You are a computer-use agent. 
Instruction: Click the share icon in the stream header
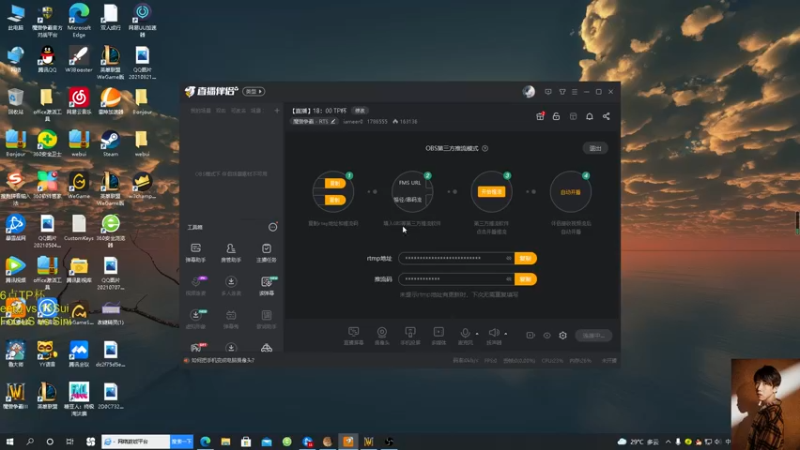coord(606,116)
